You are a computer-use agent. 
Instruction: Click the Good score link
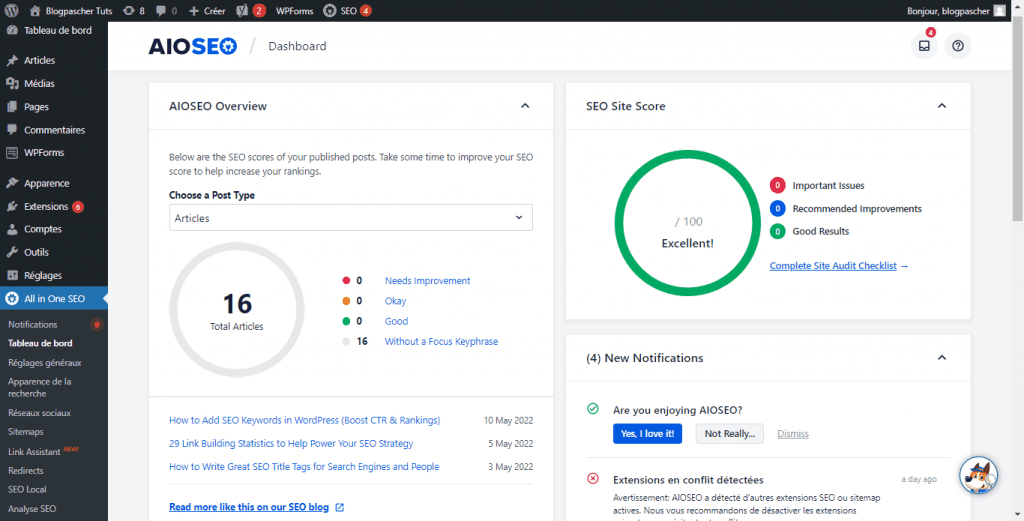[x=396, y=321]
